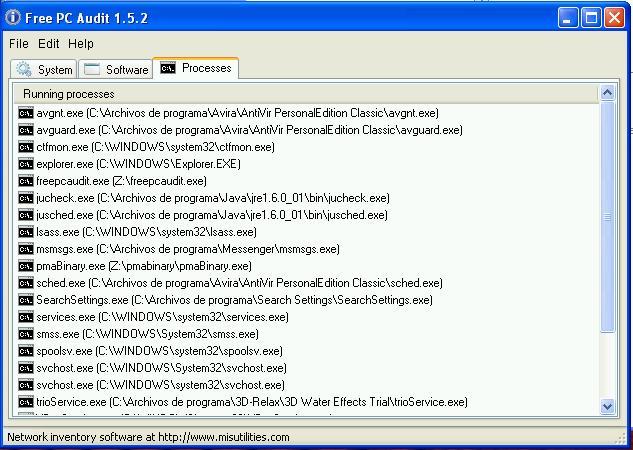633x450 pixels.
Task: Click the icon beside services.exe
Action: click(26, 317)
